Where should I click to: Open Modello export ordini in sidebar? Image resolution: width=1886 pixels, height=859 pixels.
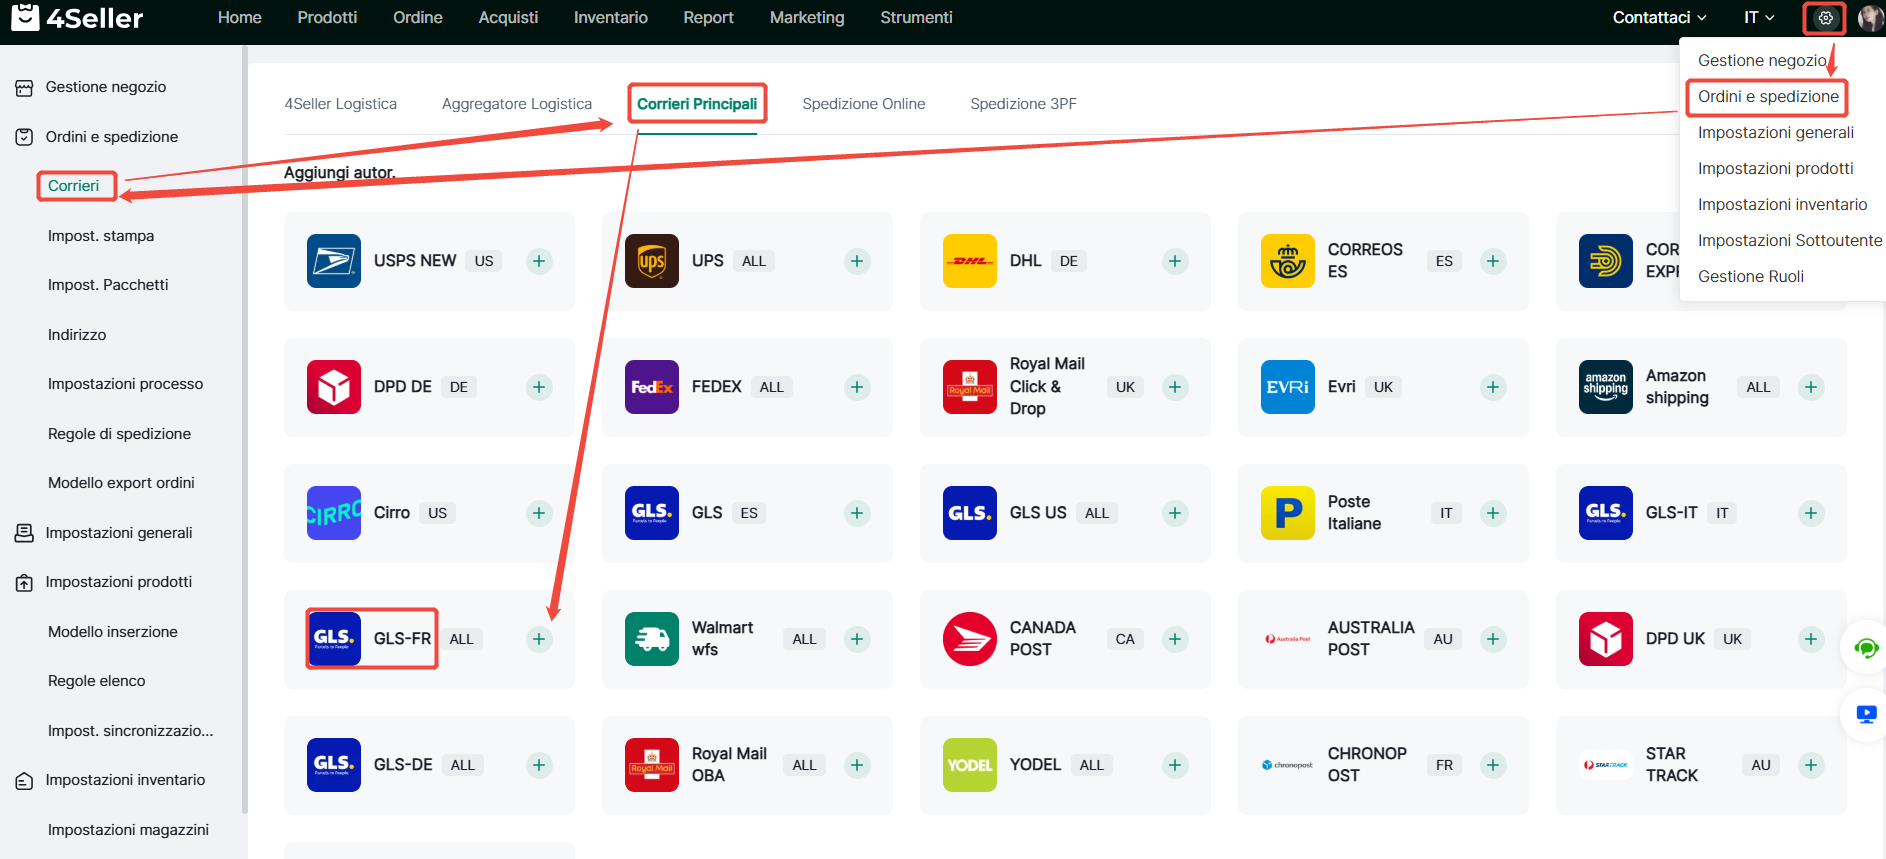click(121, 483)
